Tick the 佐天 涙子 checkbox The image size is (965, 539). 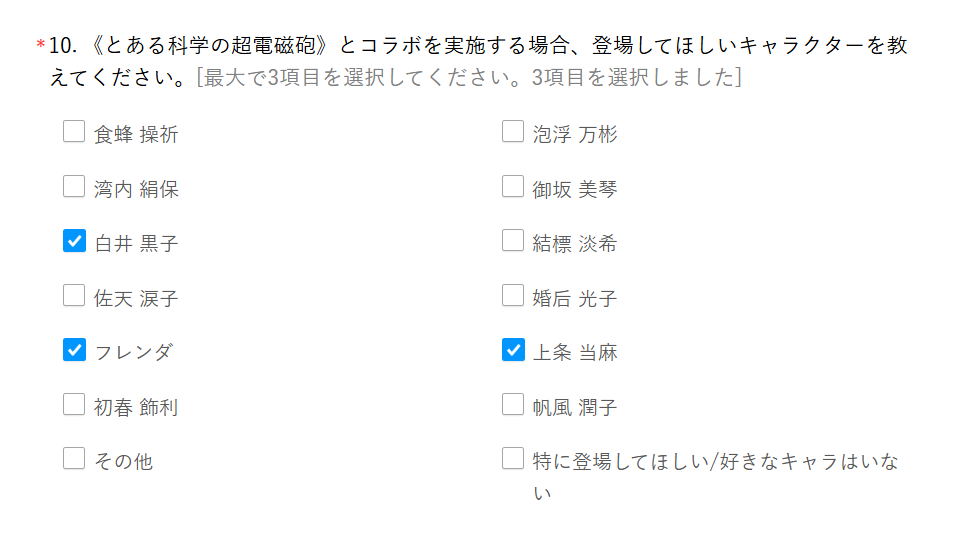coord(74,295)
